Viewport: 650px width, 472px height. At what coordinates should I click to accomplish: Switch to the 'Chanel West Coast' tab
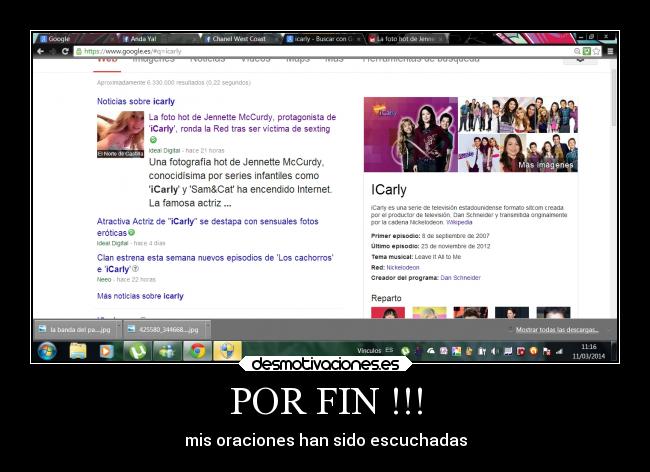pyautogui.click(x=241, y=39)
